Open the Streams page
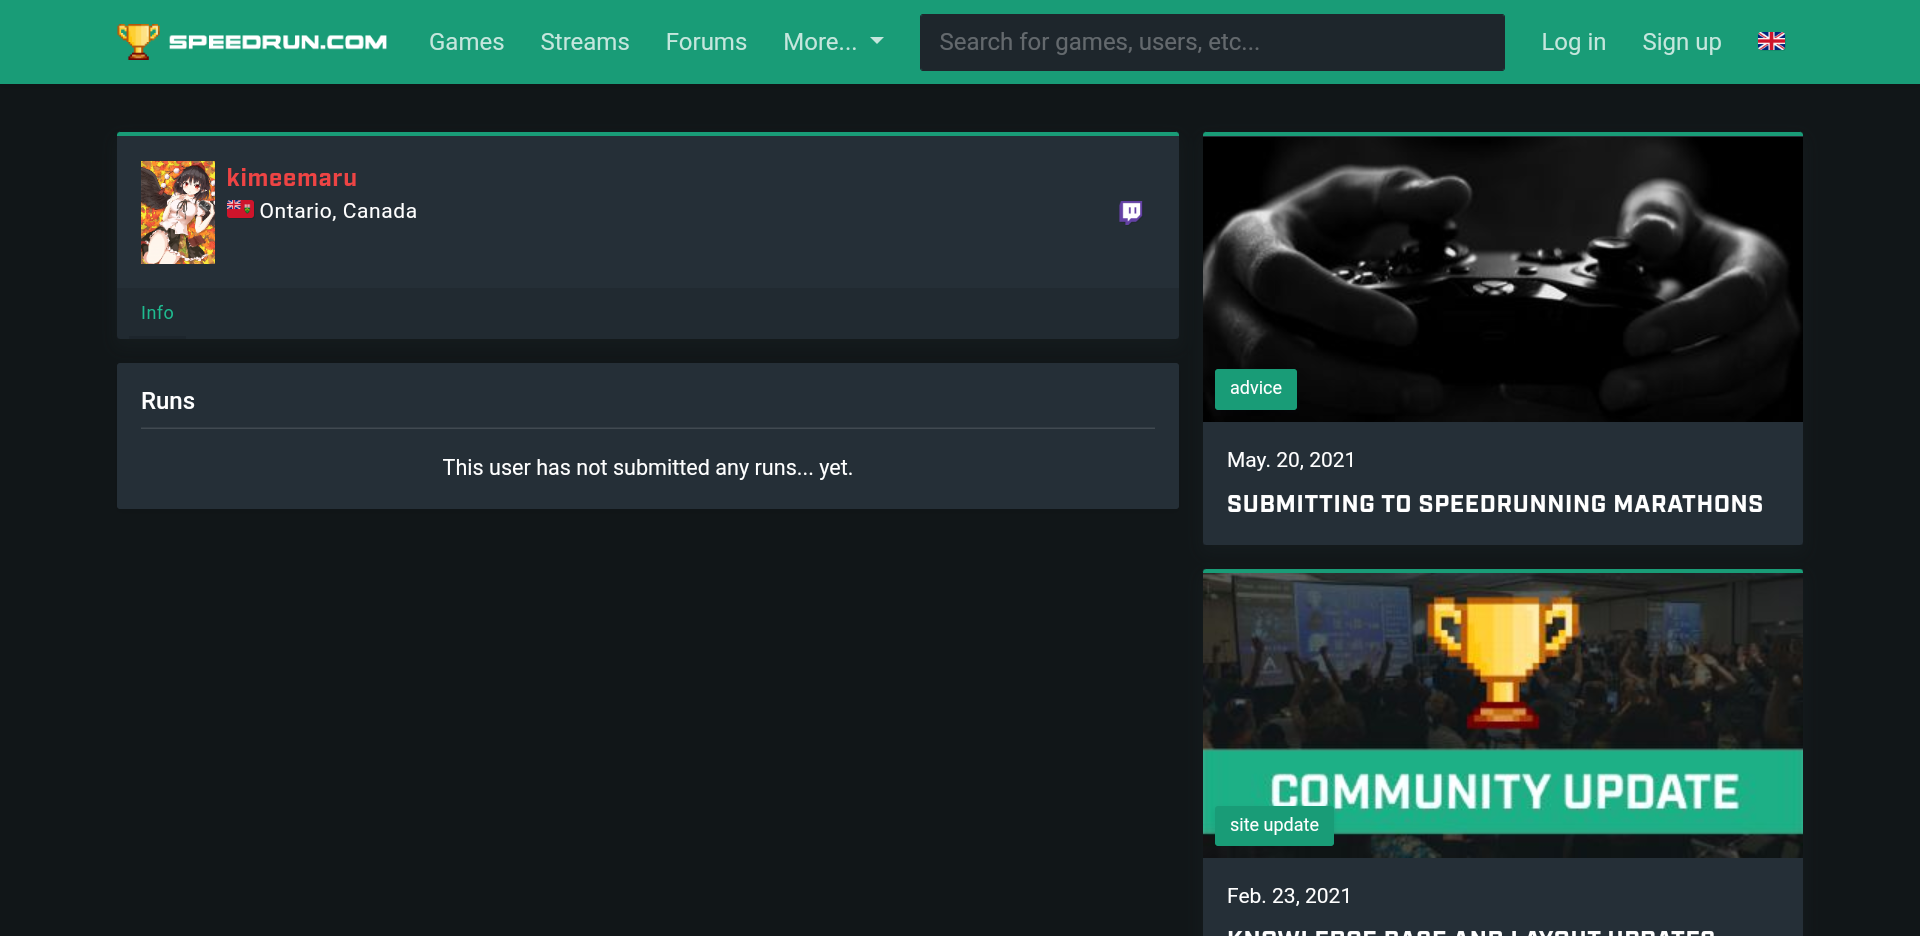The width and height of the screenshot is (1920, 936). pyautogui.click(x=585, y=42)
